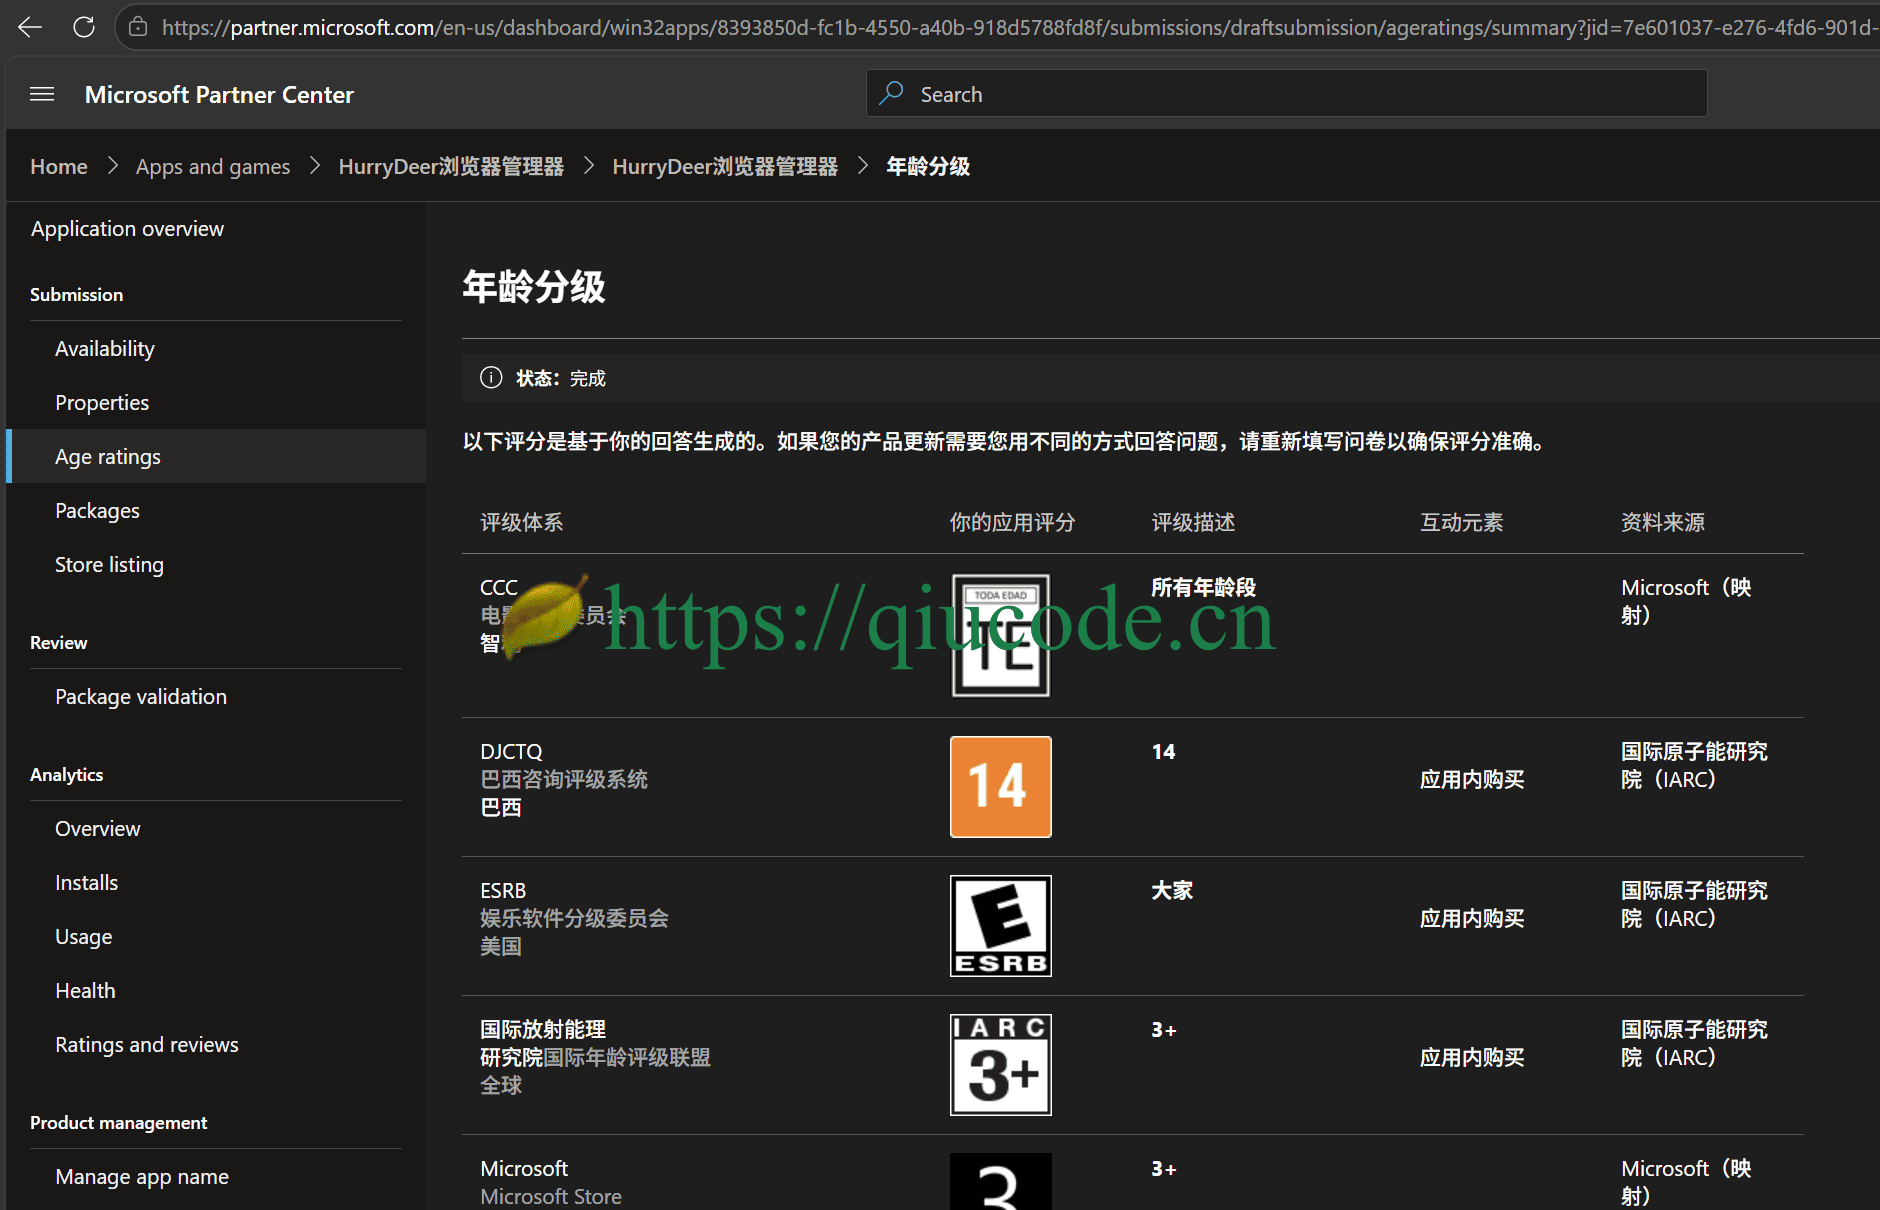Image resolution: width=1880 pixels, height=1210 pixels.
Task: Click the 所有年龄段 rating description
Action: tap(1203, 587)
